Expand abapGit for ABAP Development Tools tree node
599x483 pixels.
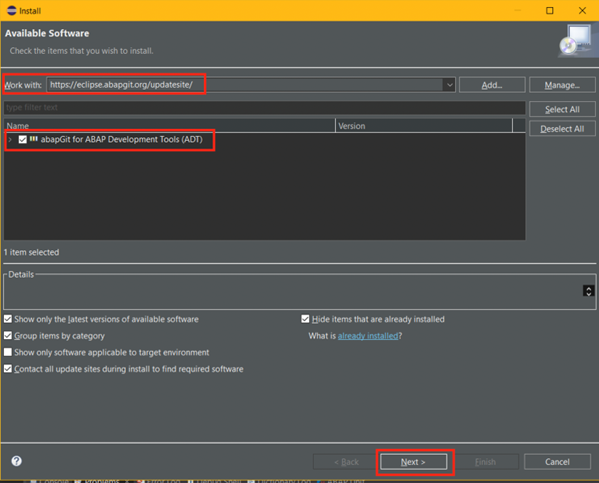[10, 139]
